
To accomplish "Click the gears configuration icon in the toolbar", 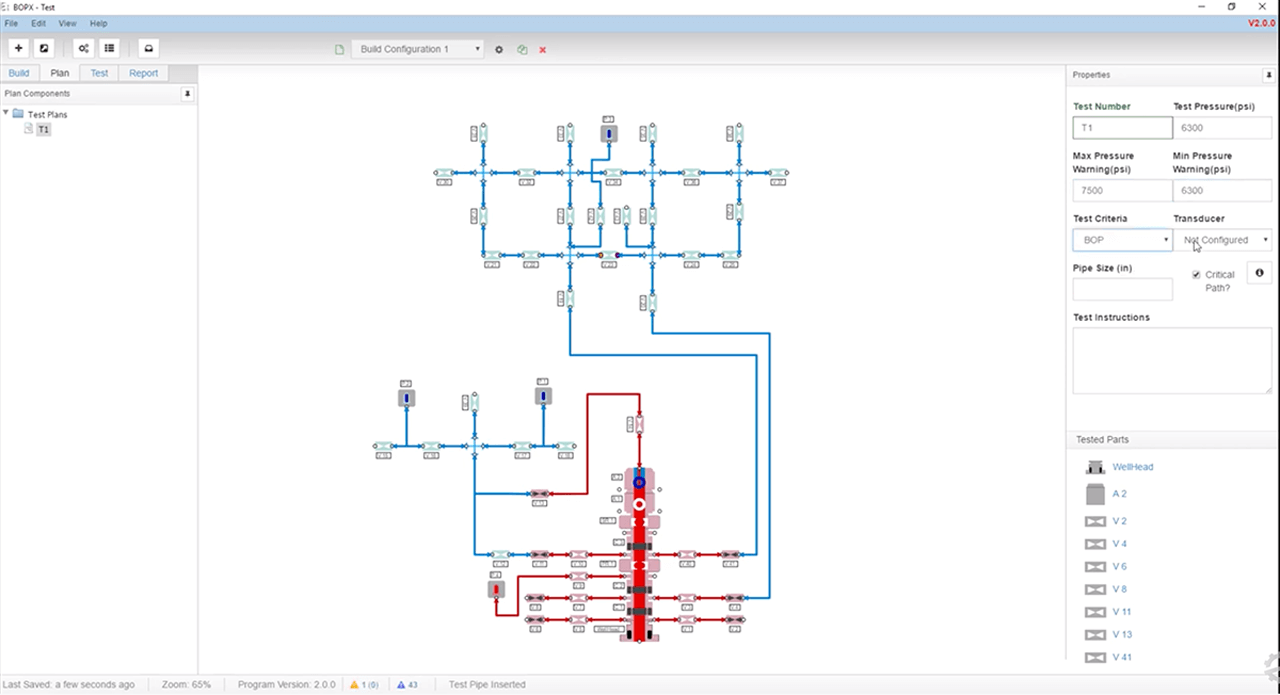I will pyautogui.click(x=83, y=48).
